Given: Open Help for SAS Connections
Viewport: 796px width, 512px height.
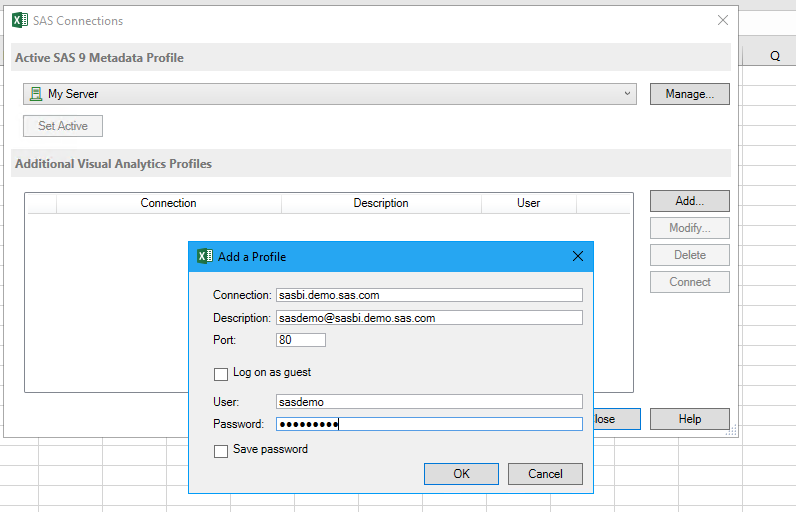Looking at the screenshot, I should tap(690, 419).
